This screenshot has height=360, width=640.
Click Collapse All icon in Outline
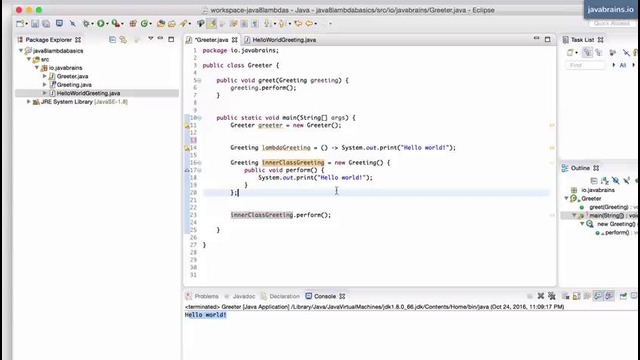coord(594,180)
